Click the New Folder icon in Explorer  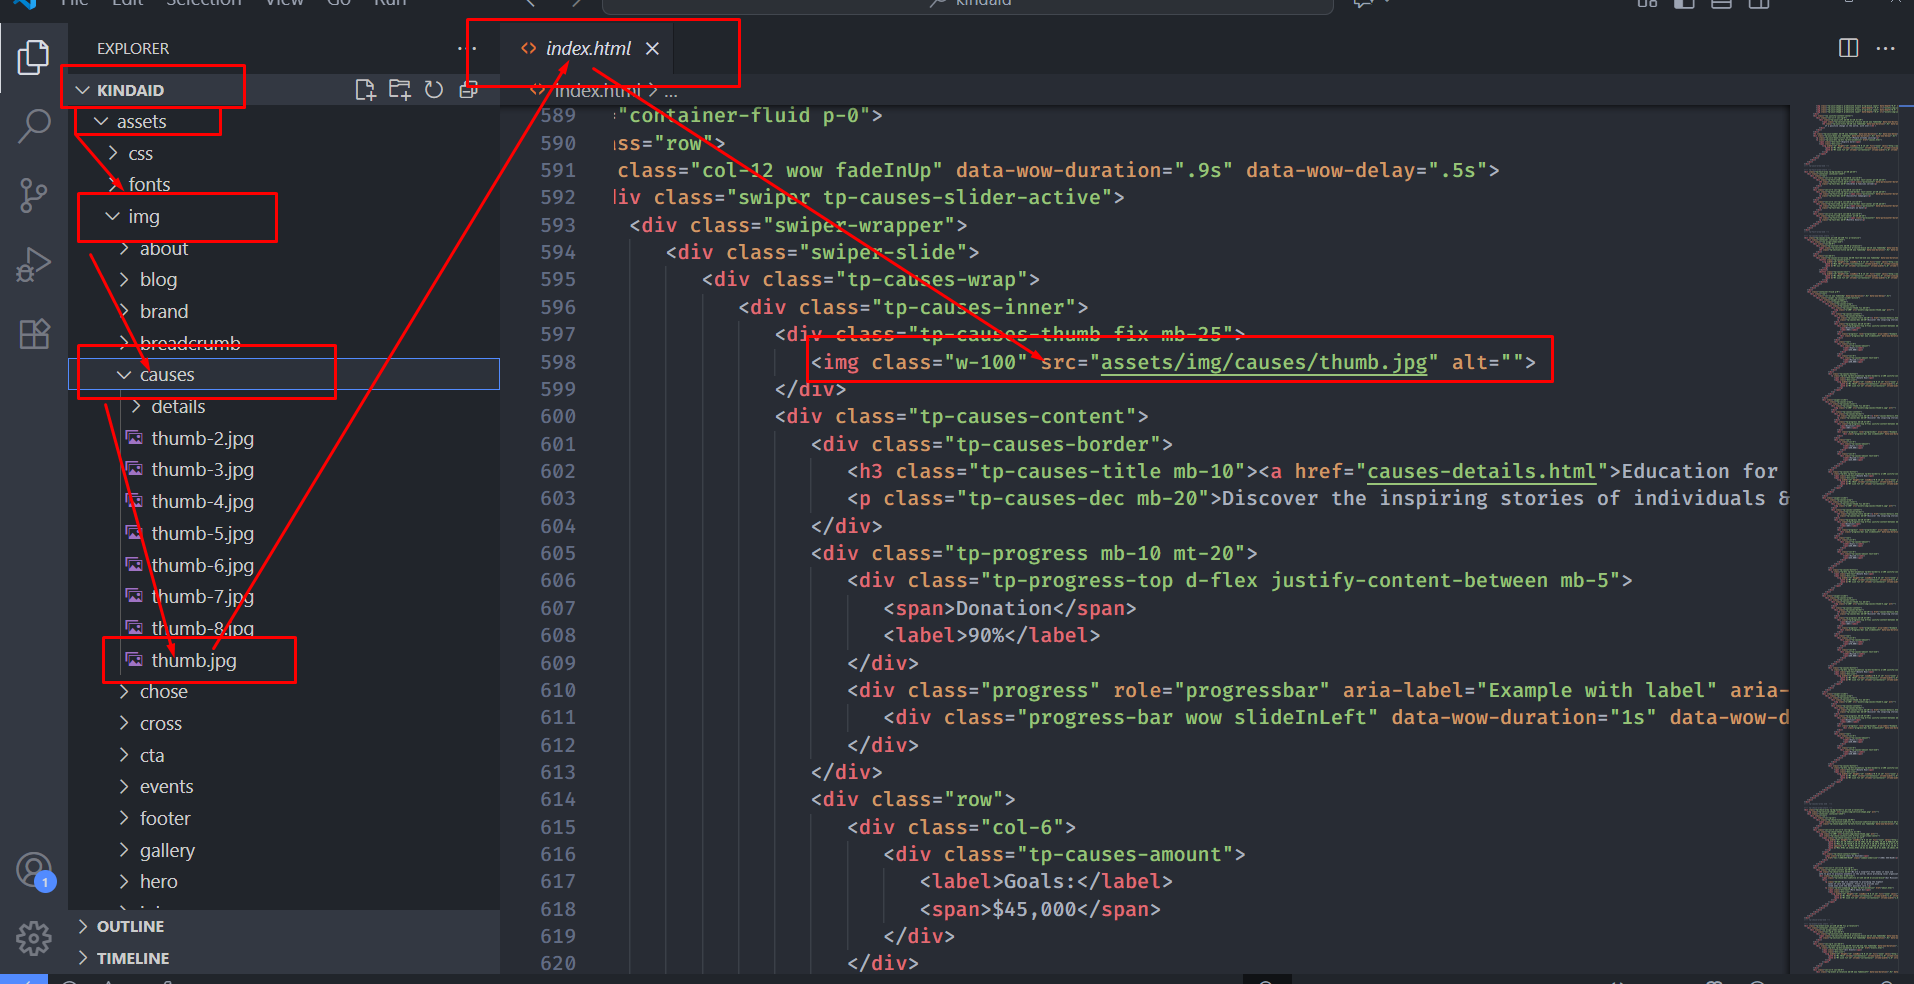coord(399,90)
